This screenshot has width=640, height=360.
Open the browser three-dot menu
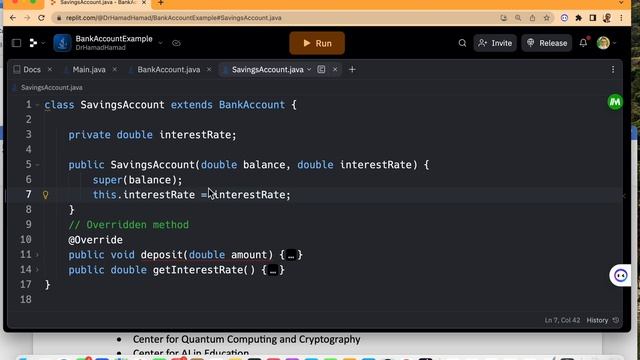[621, 18]
